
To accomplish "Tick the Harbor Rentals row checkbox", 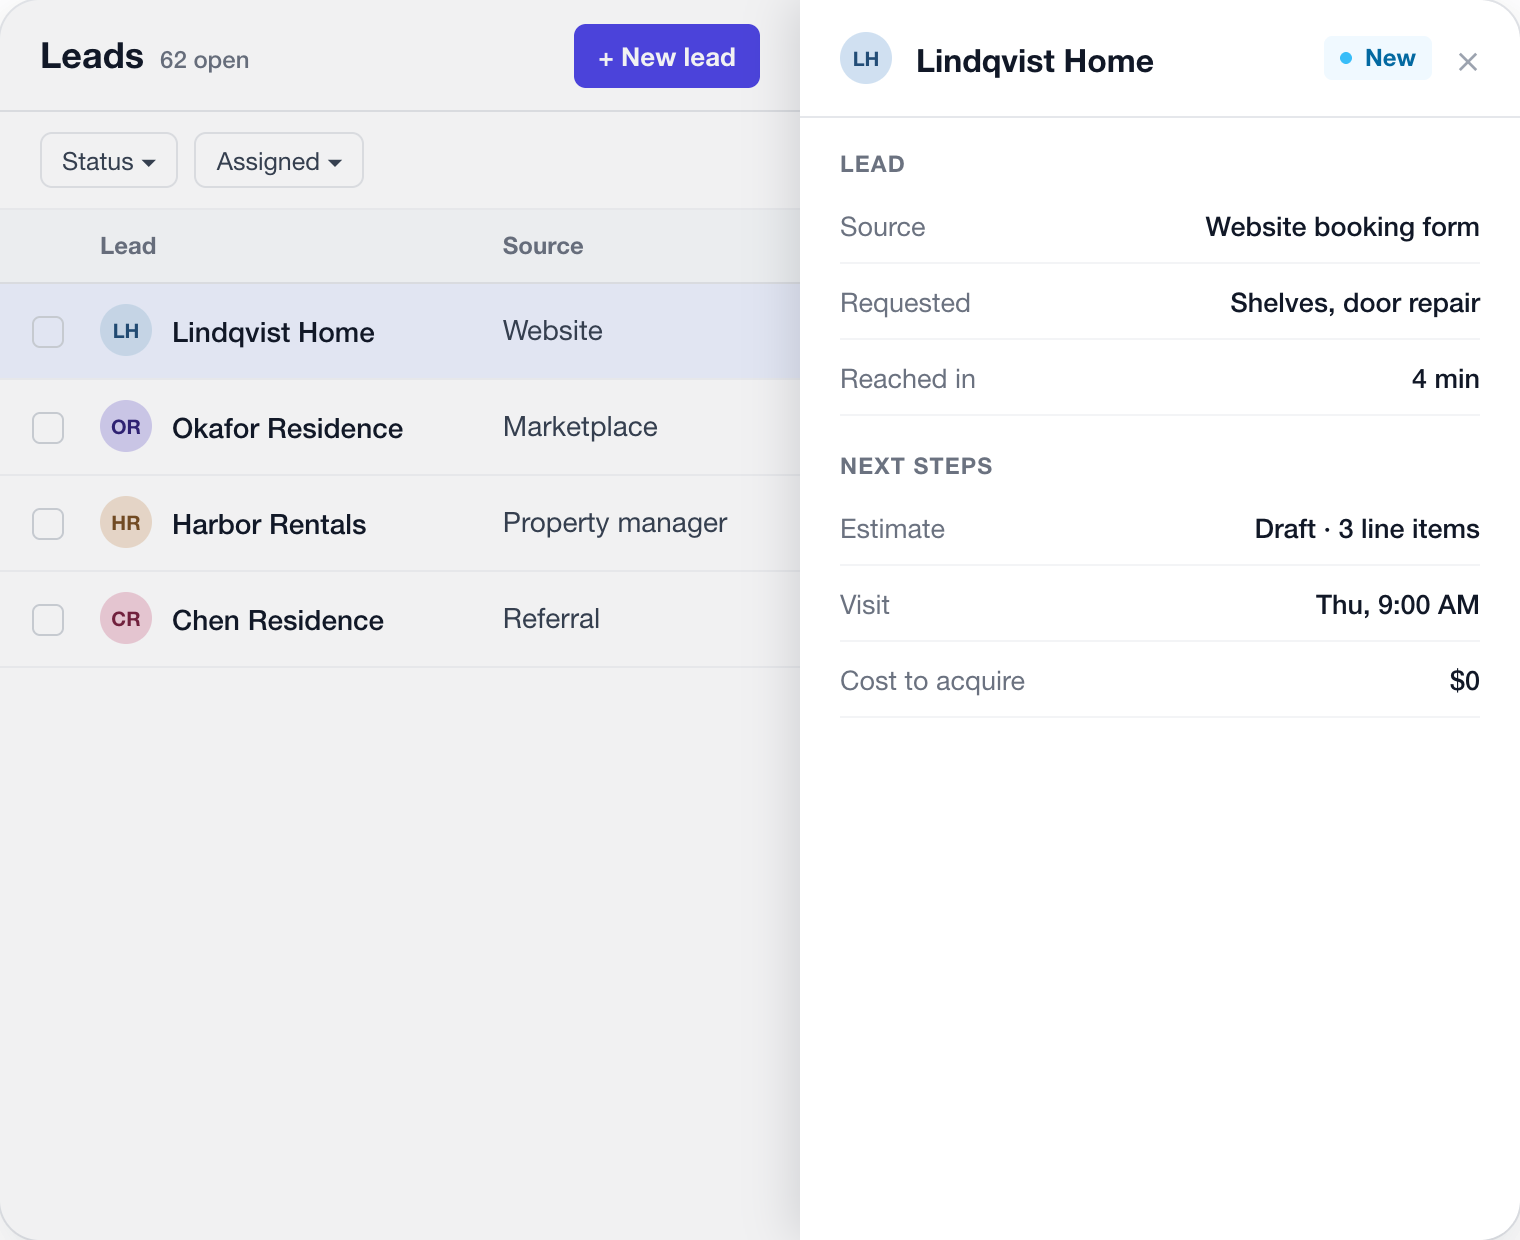I will (x=48, y=524).
